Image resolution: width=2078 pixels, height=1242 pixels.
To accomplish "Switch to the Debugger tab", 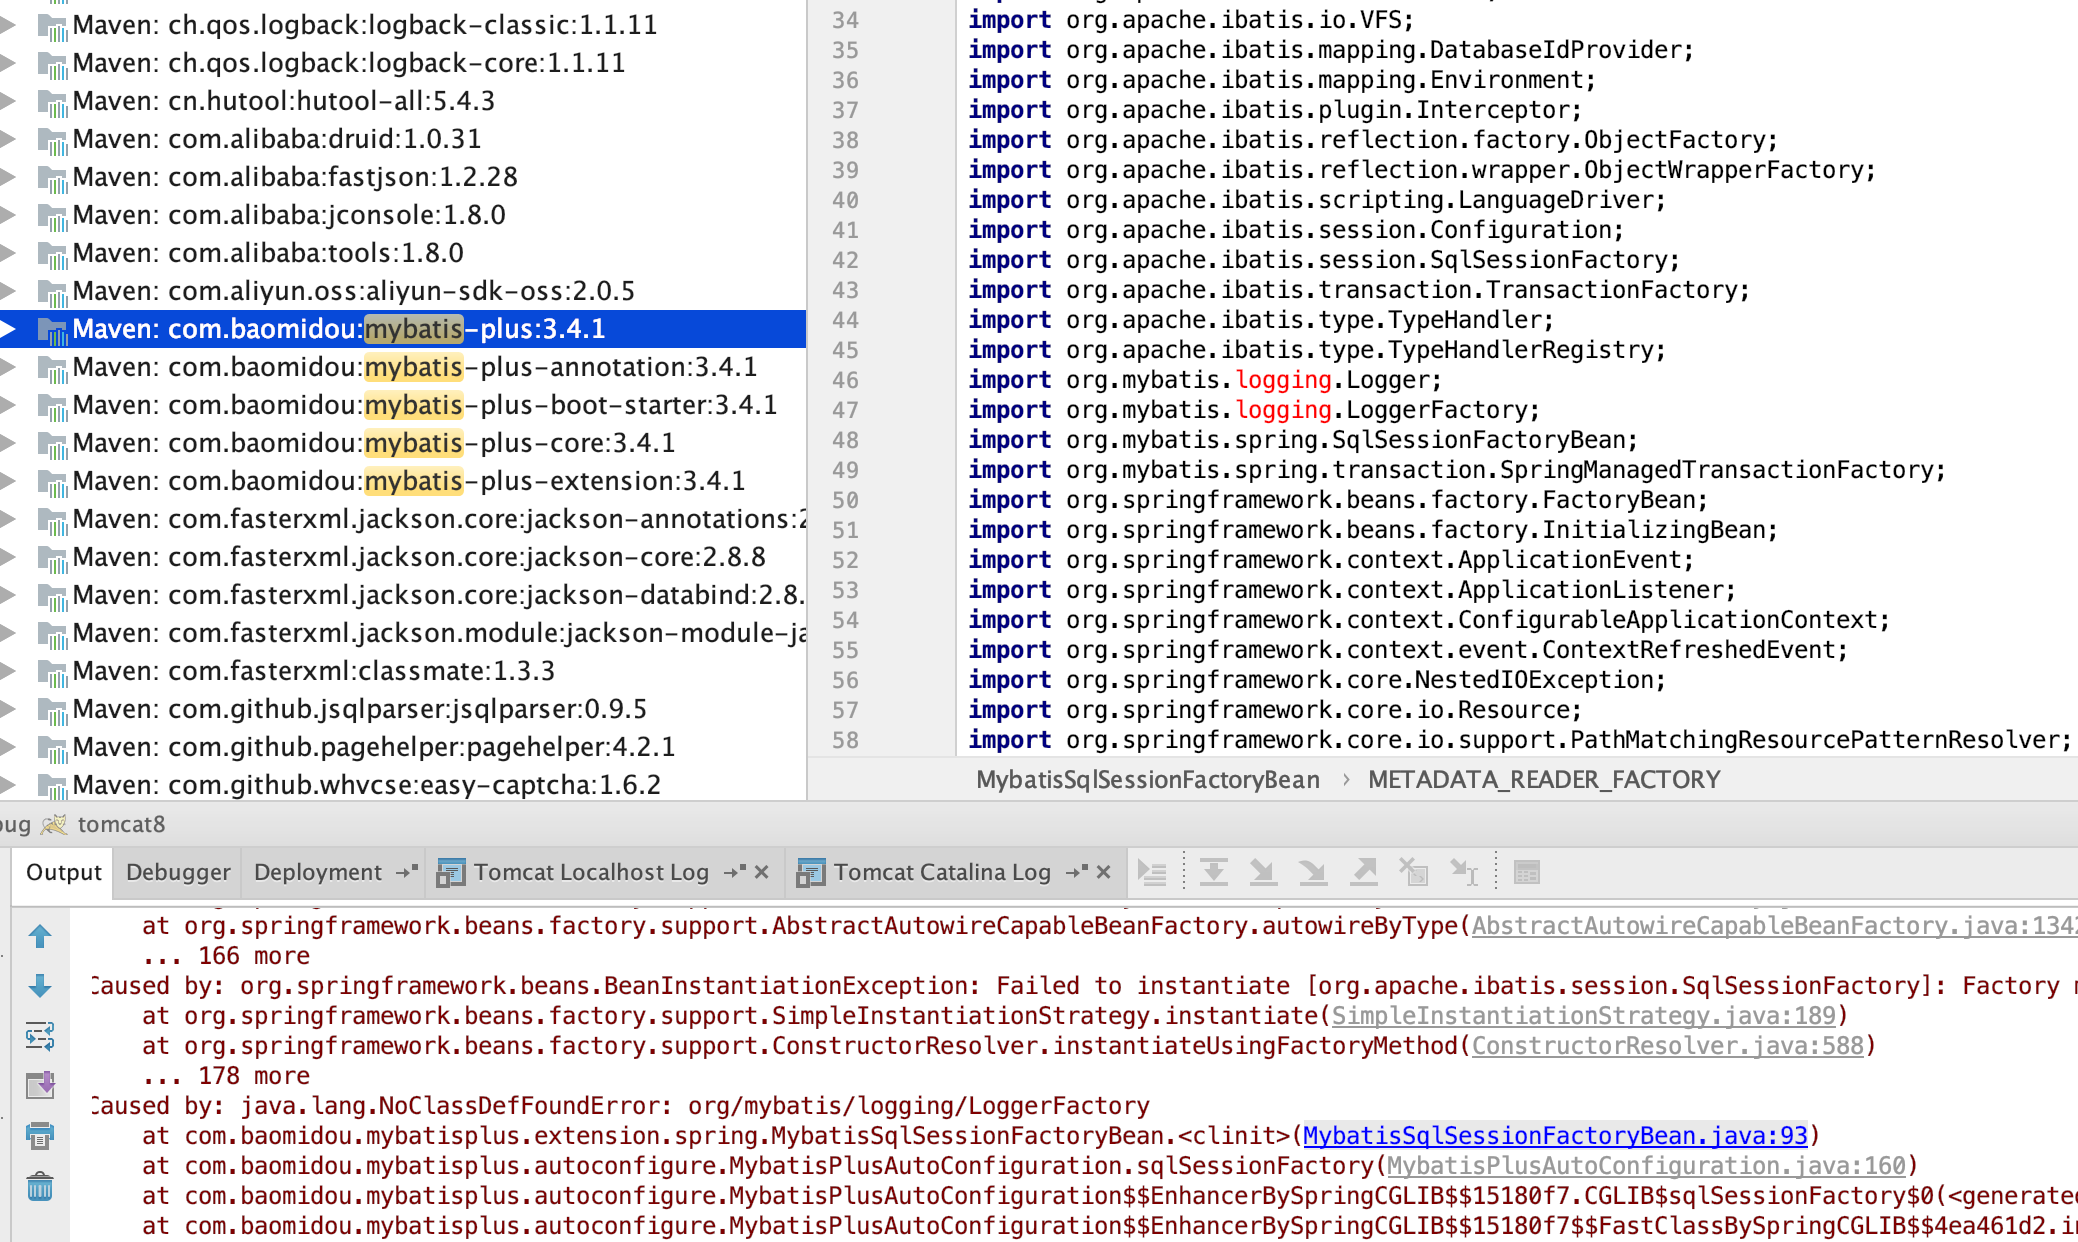I will pos(177,871).
